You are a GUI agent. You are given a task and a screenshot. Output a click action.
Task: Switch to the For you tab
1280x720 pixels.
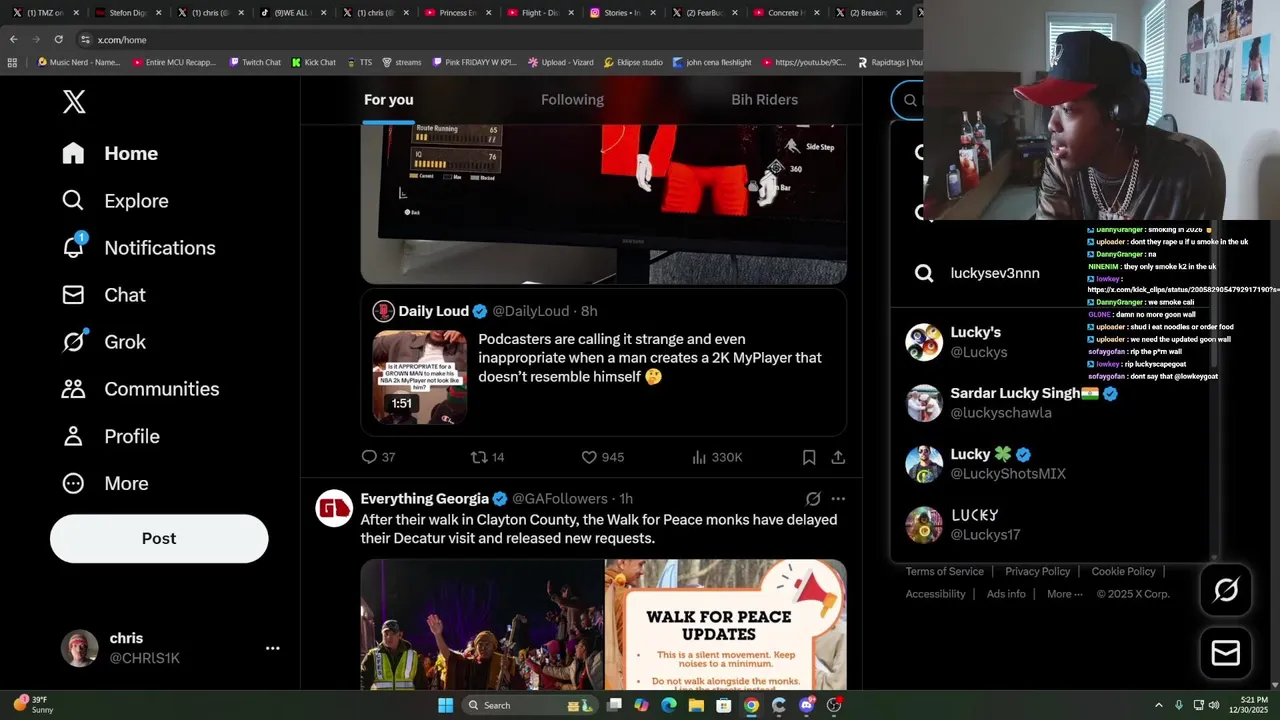point(388,100)
